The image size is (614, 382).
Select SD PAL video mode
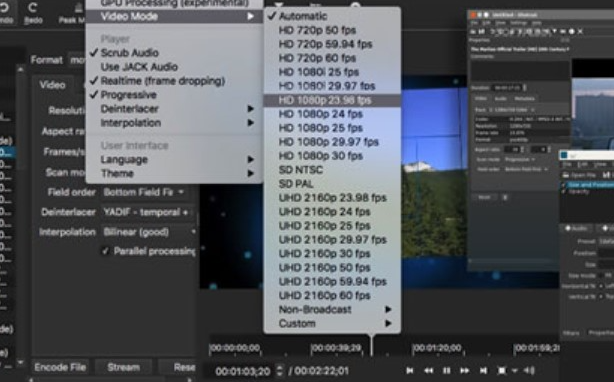pos(332,184)
